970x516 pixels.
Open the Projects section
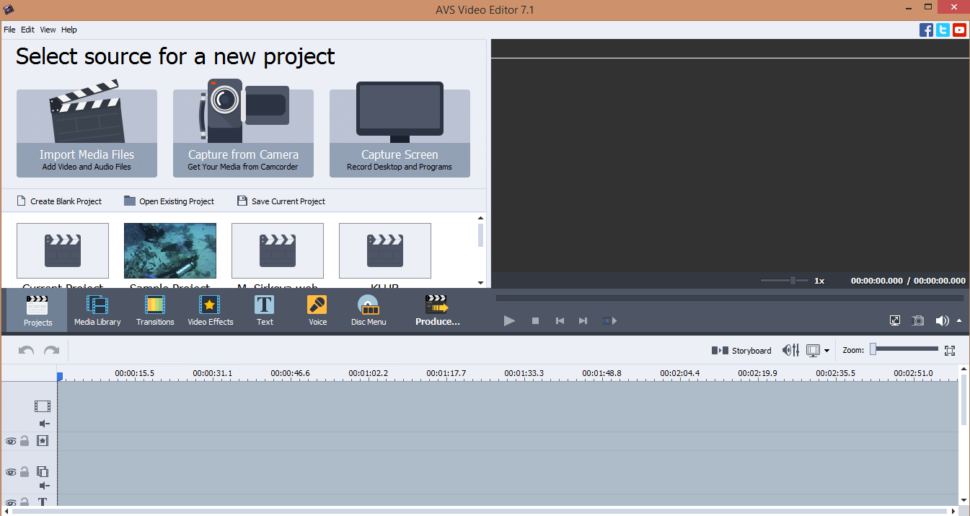pyautogui.click(x=37, y=311)
